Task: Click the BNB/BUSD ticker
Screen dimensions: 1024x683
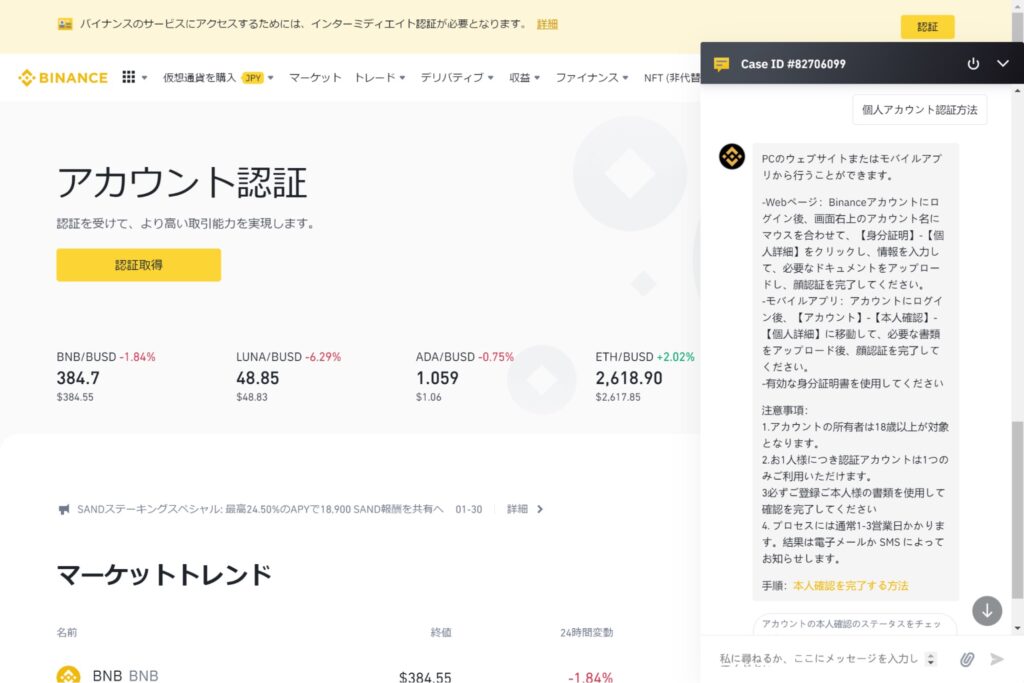Action: [106, 377]
